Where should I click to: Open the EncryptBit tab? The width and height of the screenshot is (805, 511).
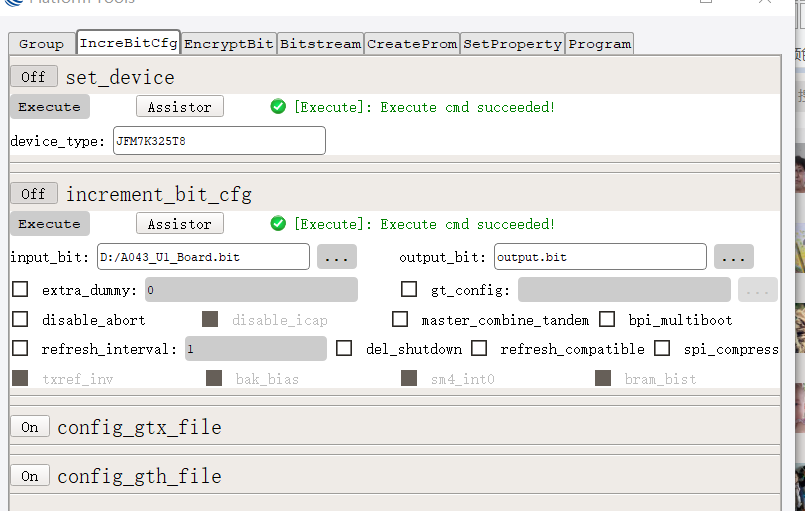228,44
